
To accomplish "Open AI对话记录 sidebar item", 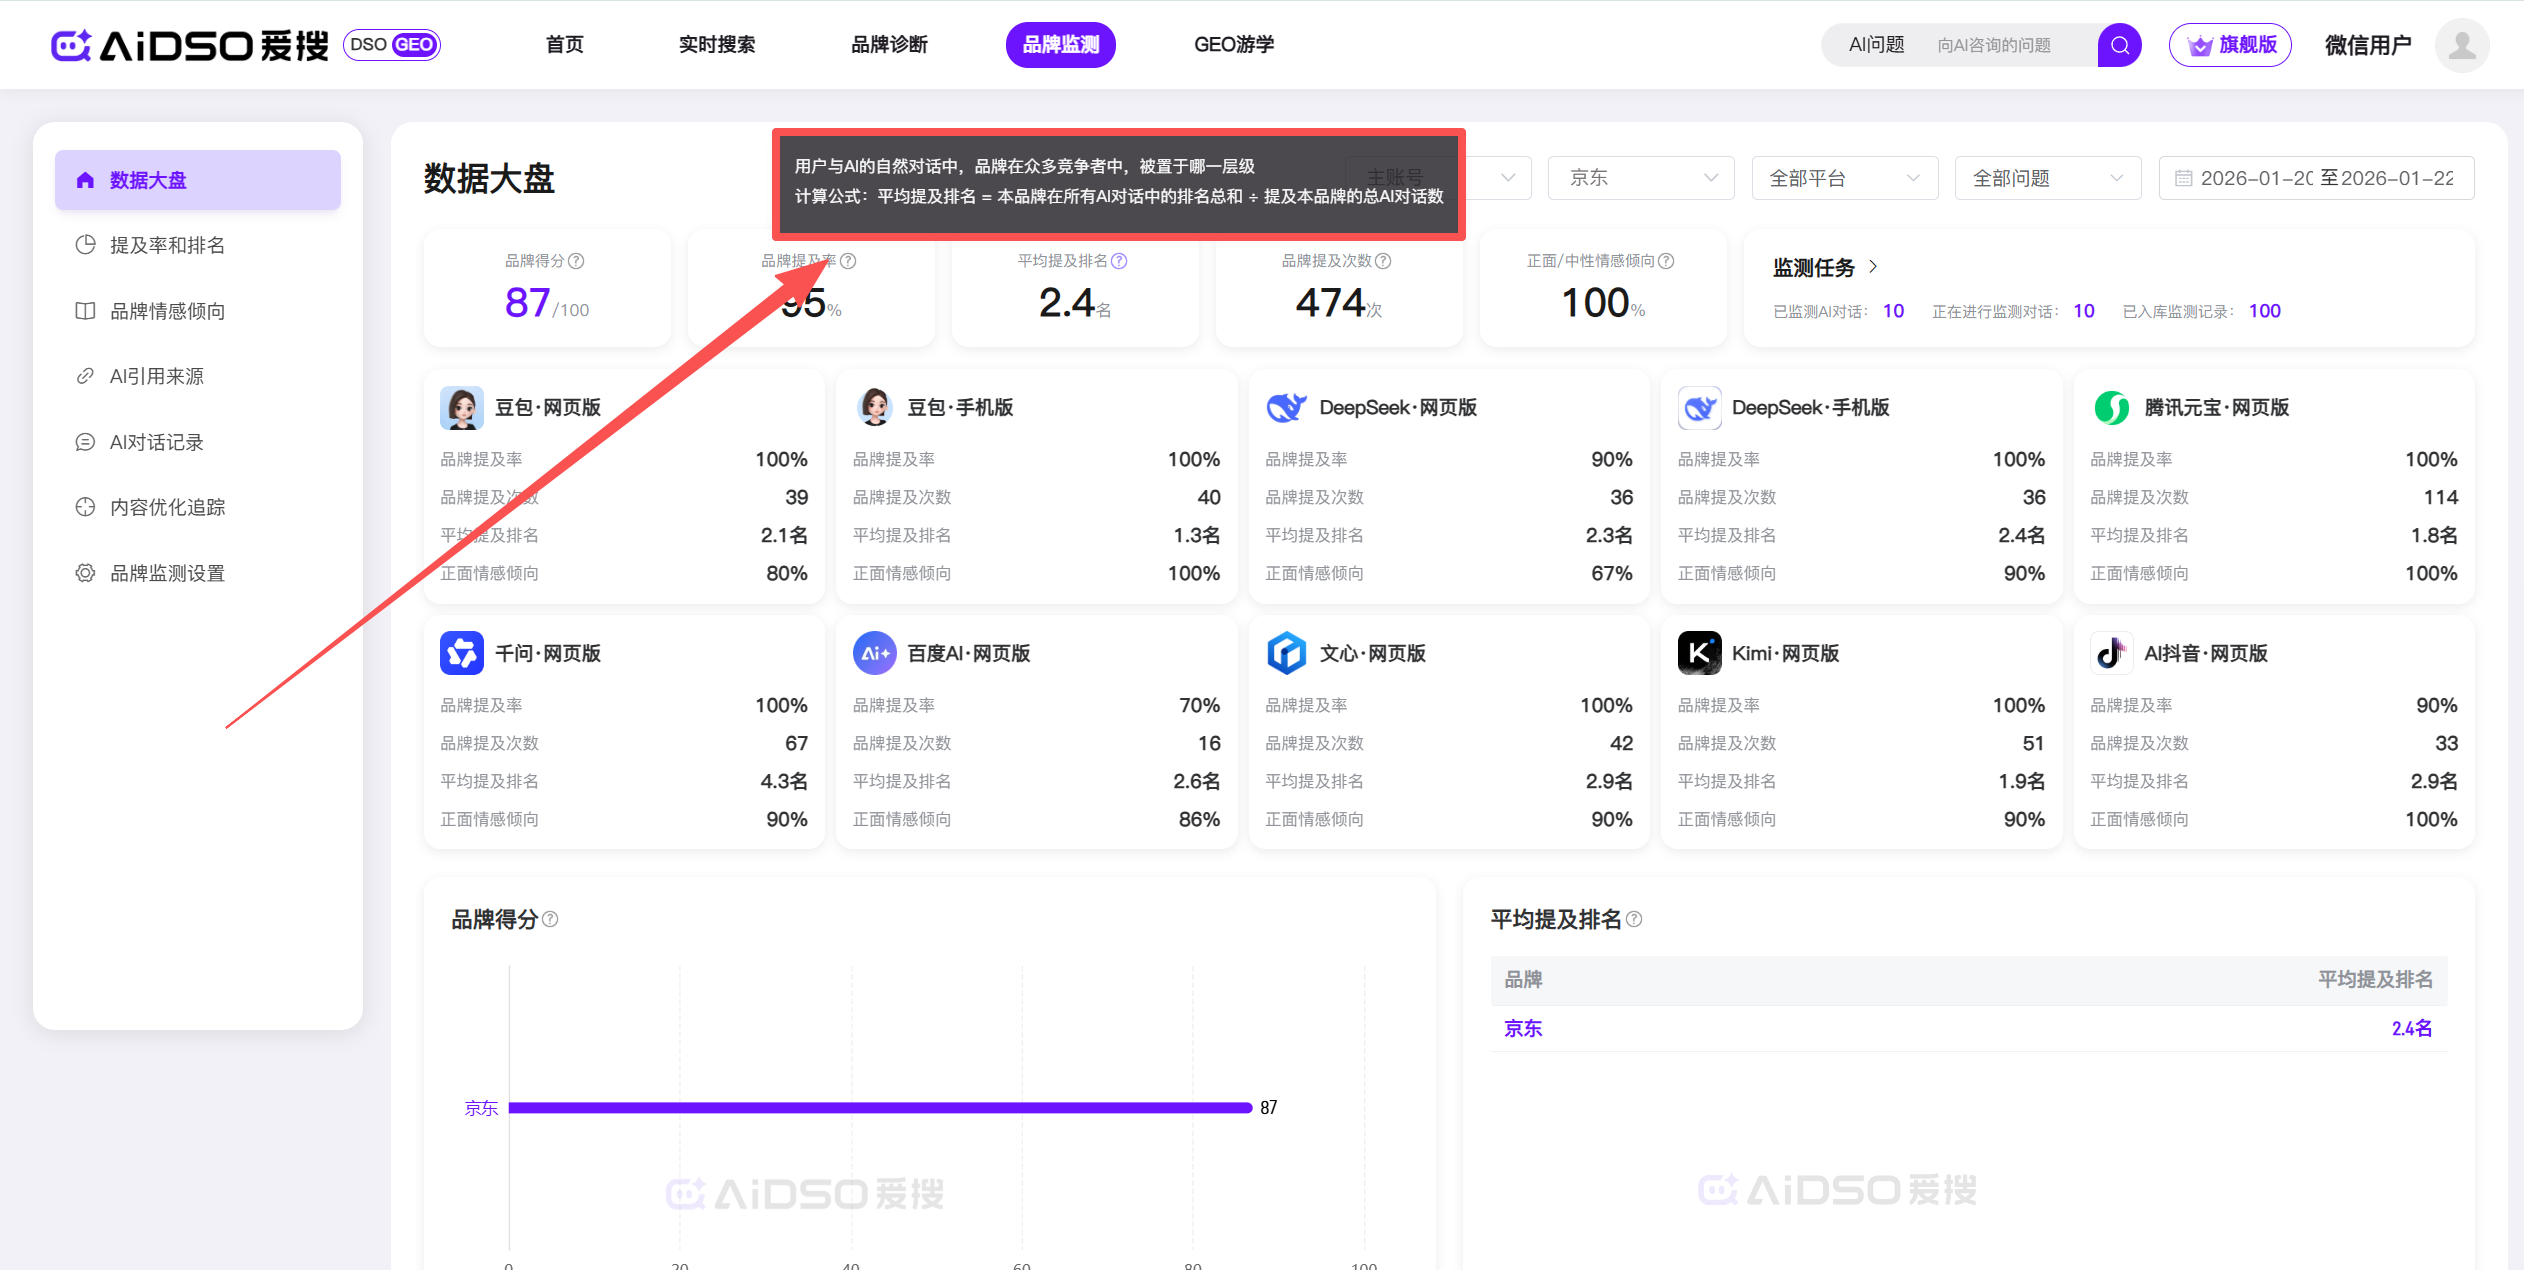I will 156,442.
